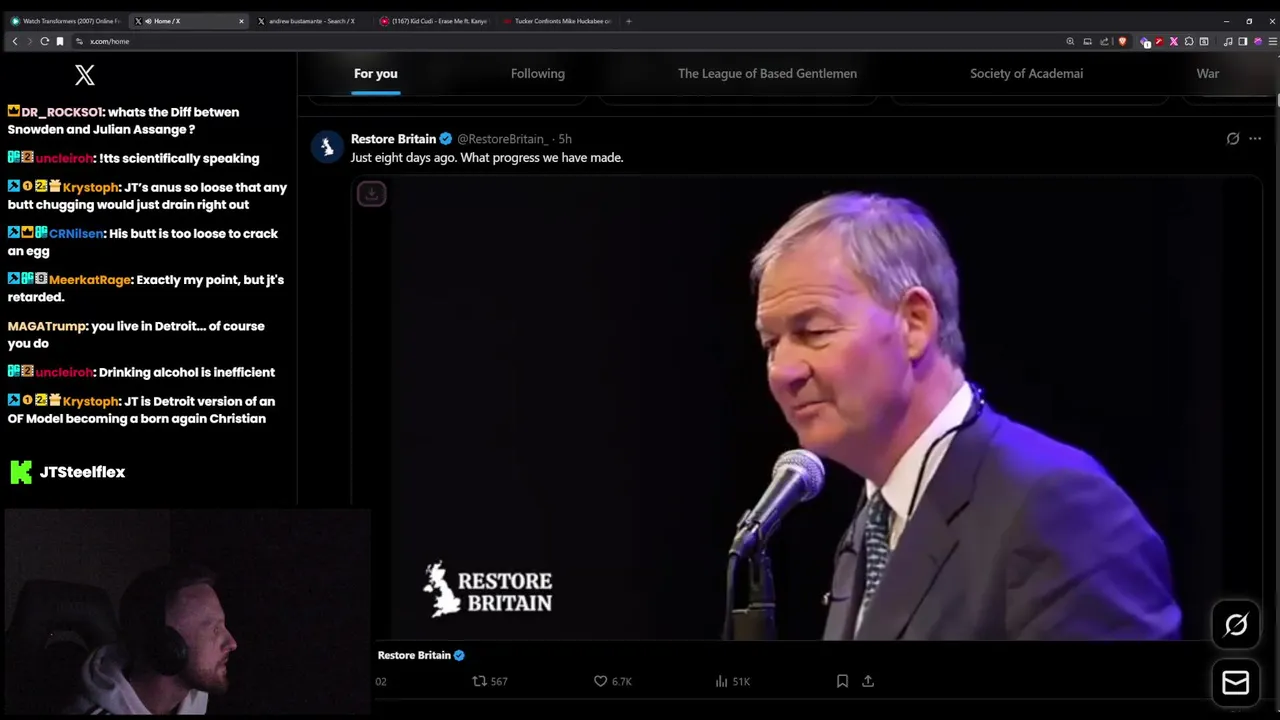Open the Grok floating button

coord(1236,625)
